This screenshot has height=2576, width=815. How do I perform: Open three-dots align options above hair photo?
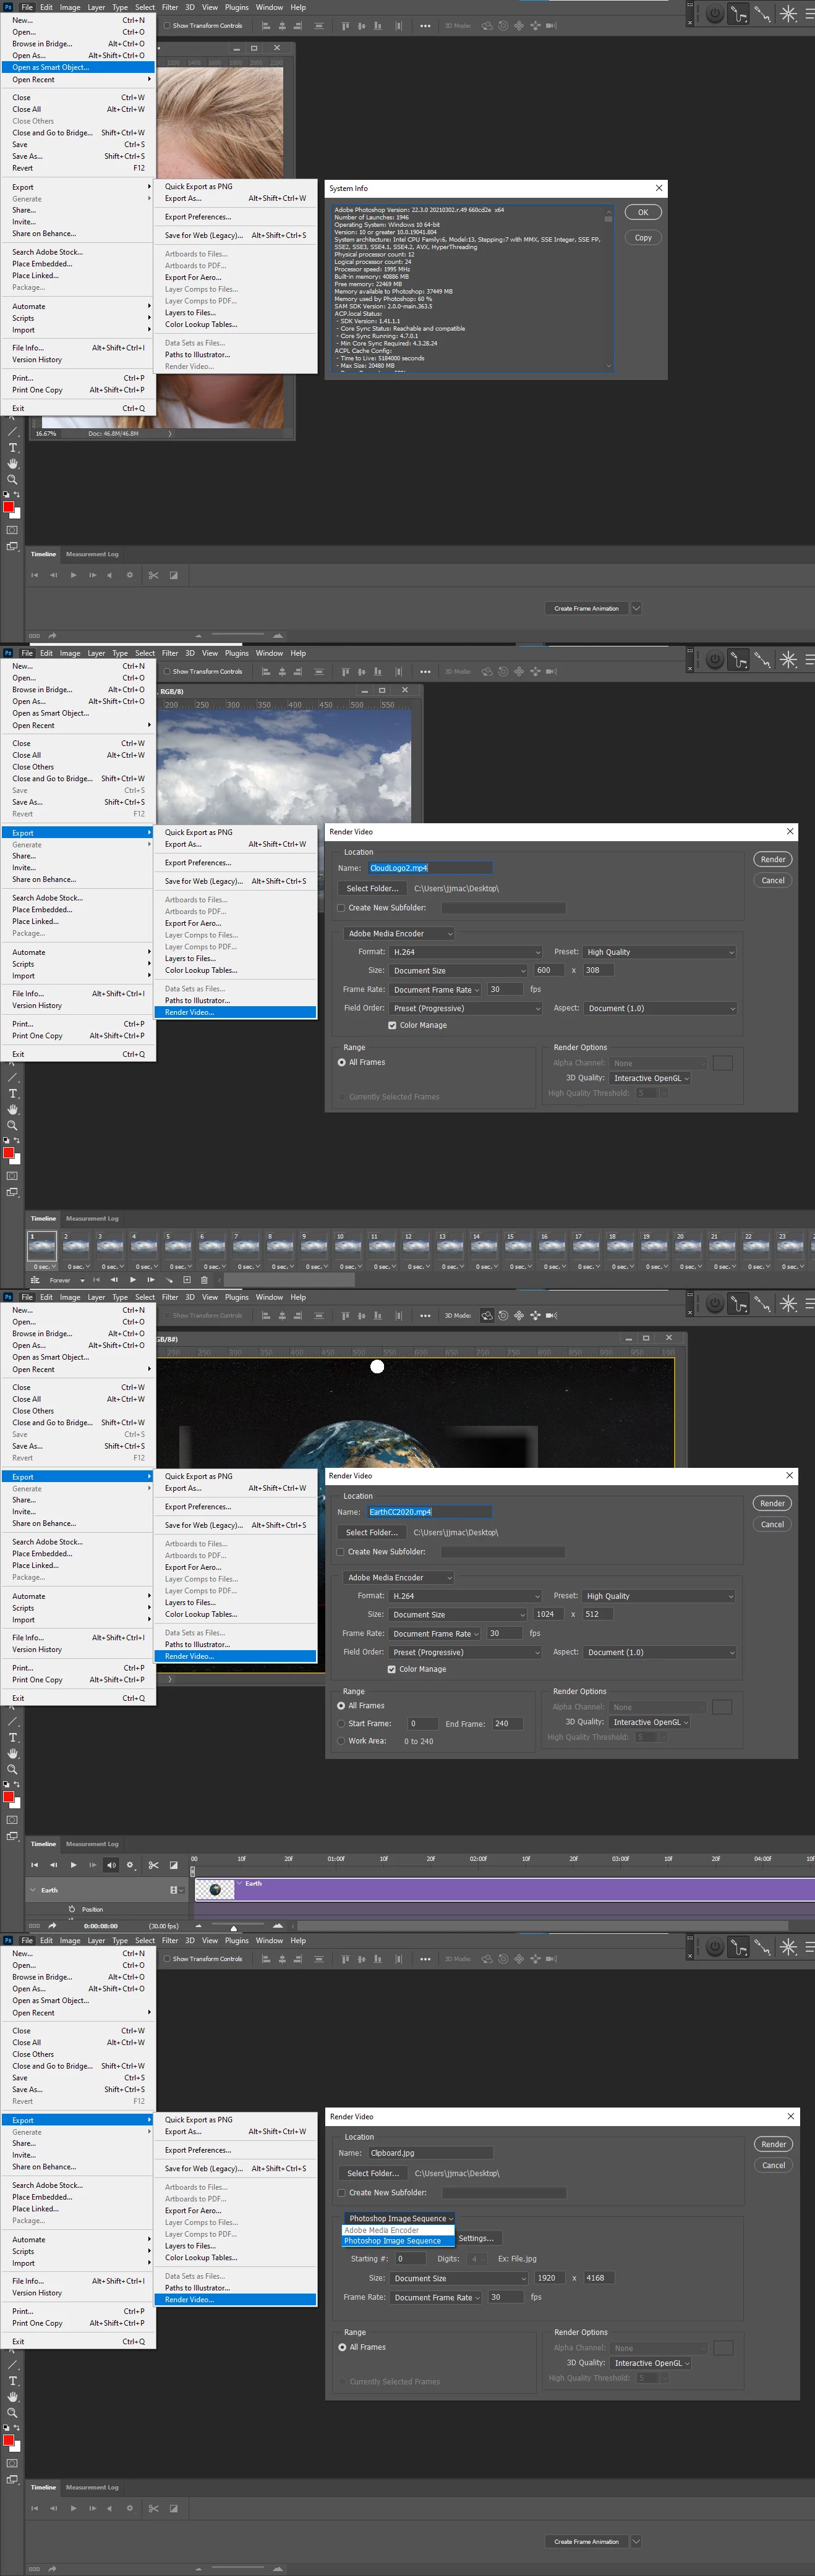[425, 26]
